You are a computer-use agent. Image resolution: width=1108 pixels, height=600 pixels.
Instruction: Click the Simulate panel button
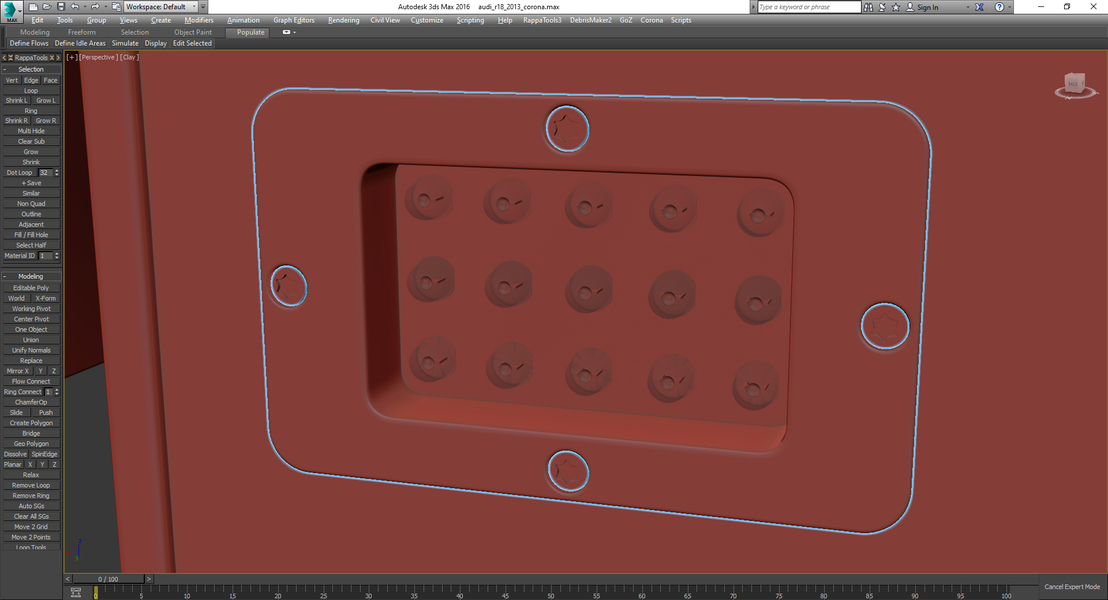[125, 43]
